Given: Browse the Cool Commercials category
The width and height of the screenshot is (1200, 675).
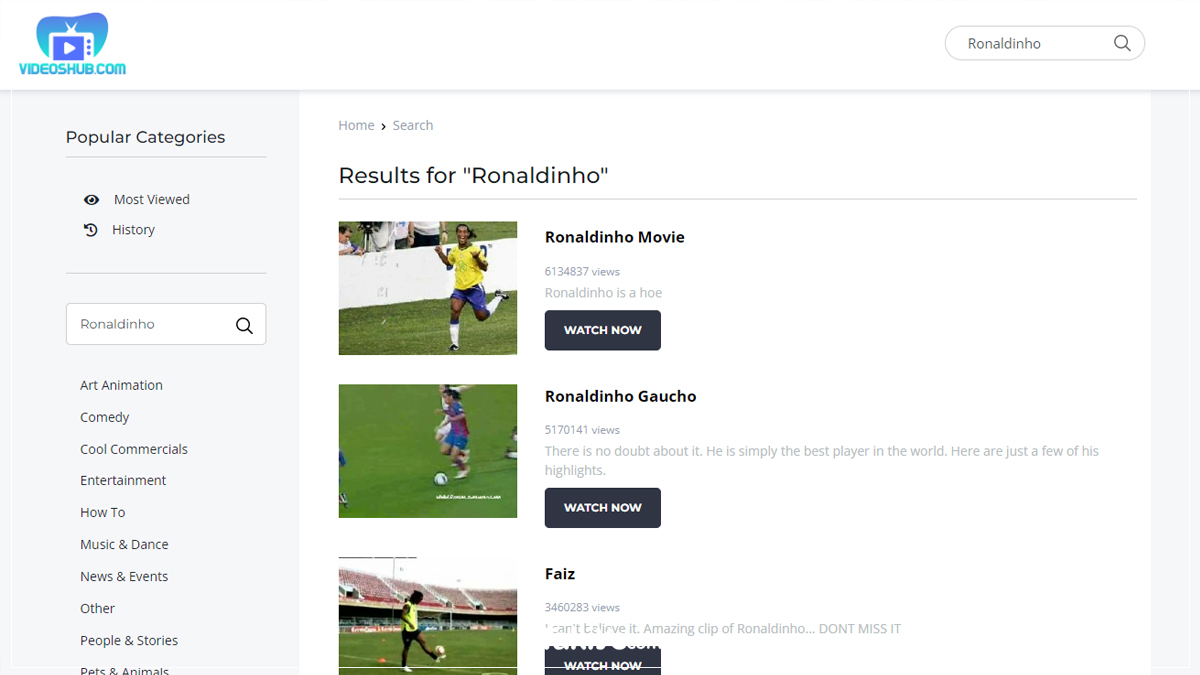Looking at the screenshot, I should 134,449.
